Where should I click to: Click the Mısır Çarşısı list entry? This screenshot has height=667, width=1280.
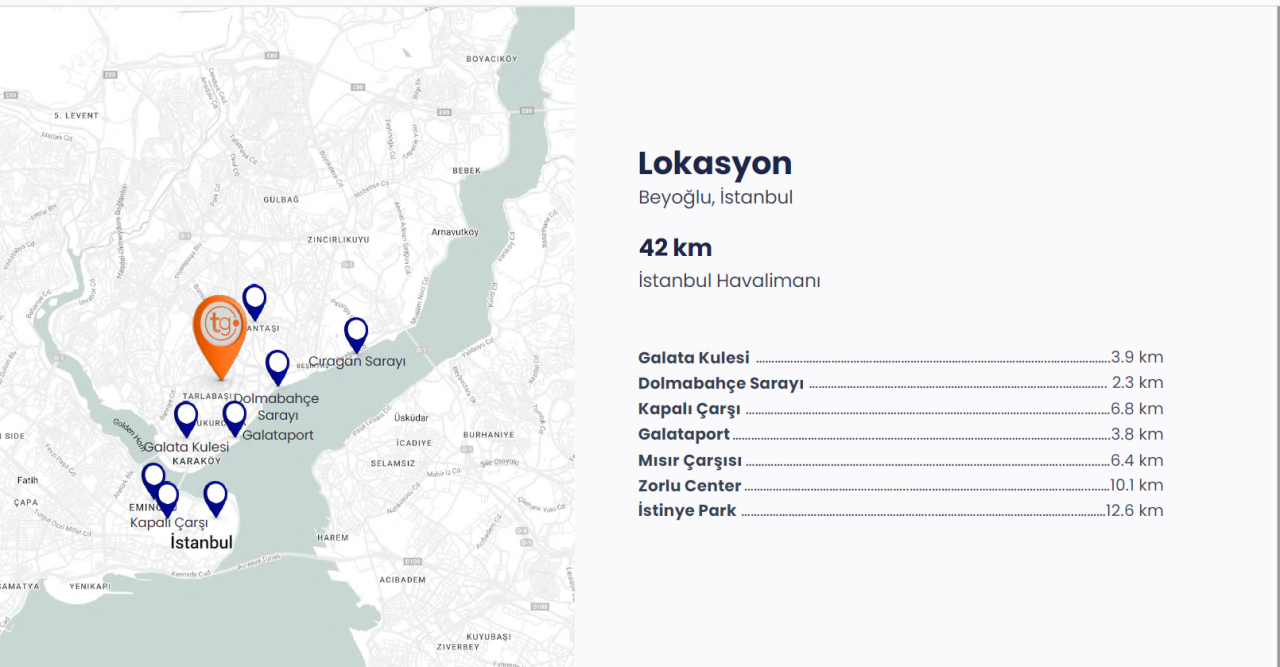(x=690, y=461)
